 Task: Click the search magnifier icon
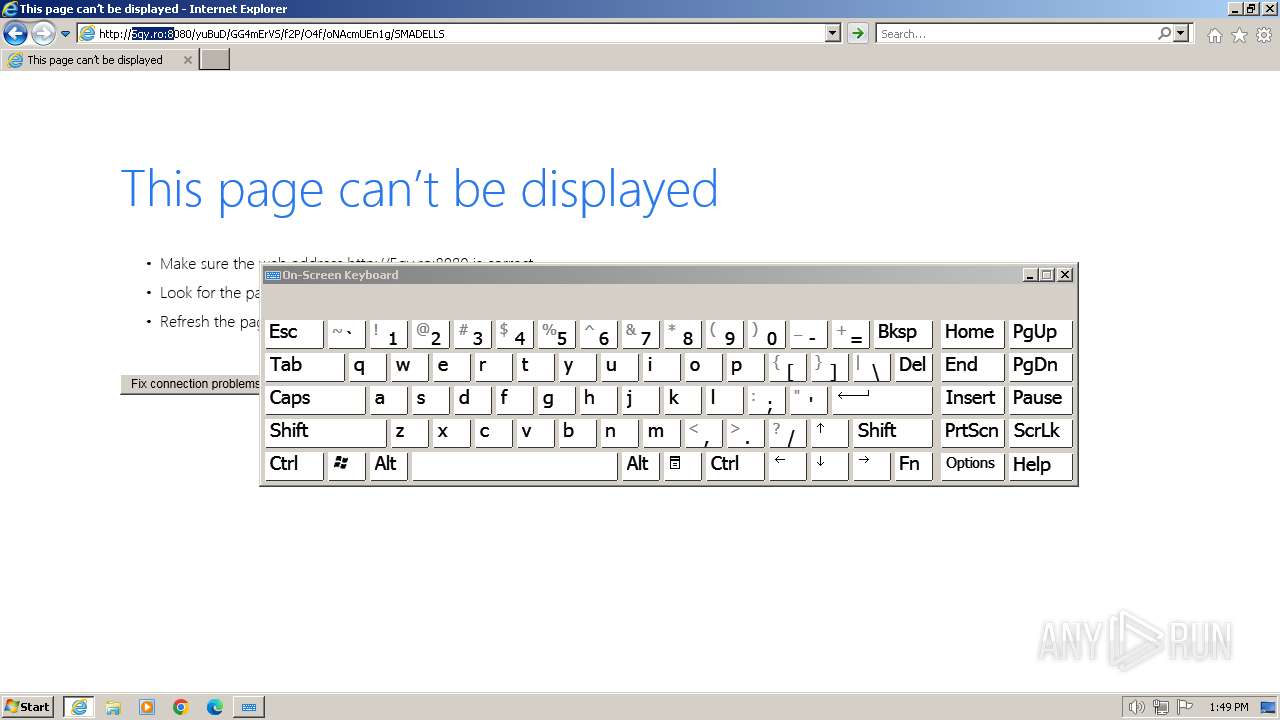[1164, 34]
